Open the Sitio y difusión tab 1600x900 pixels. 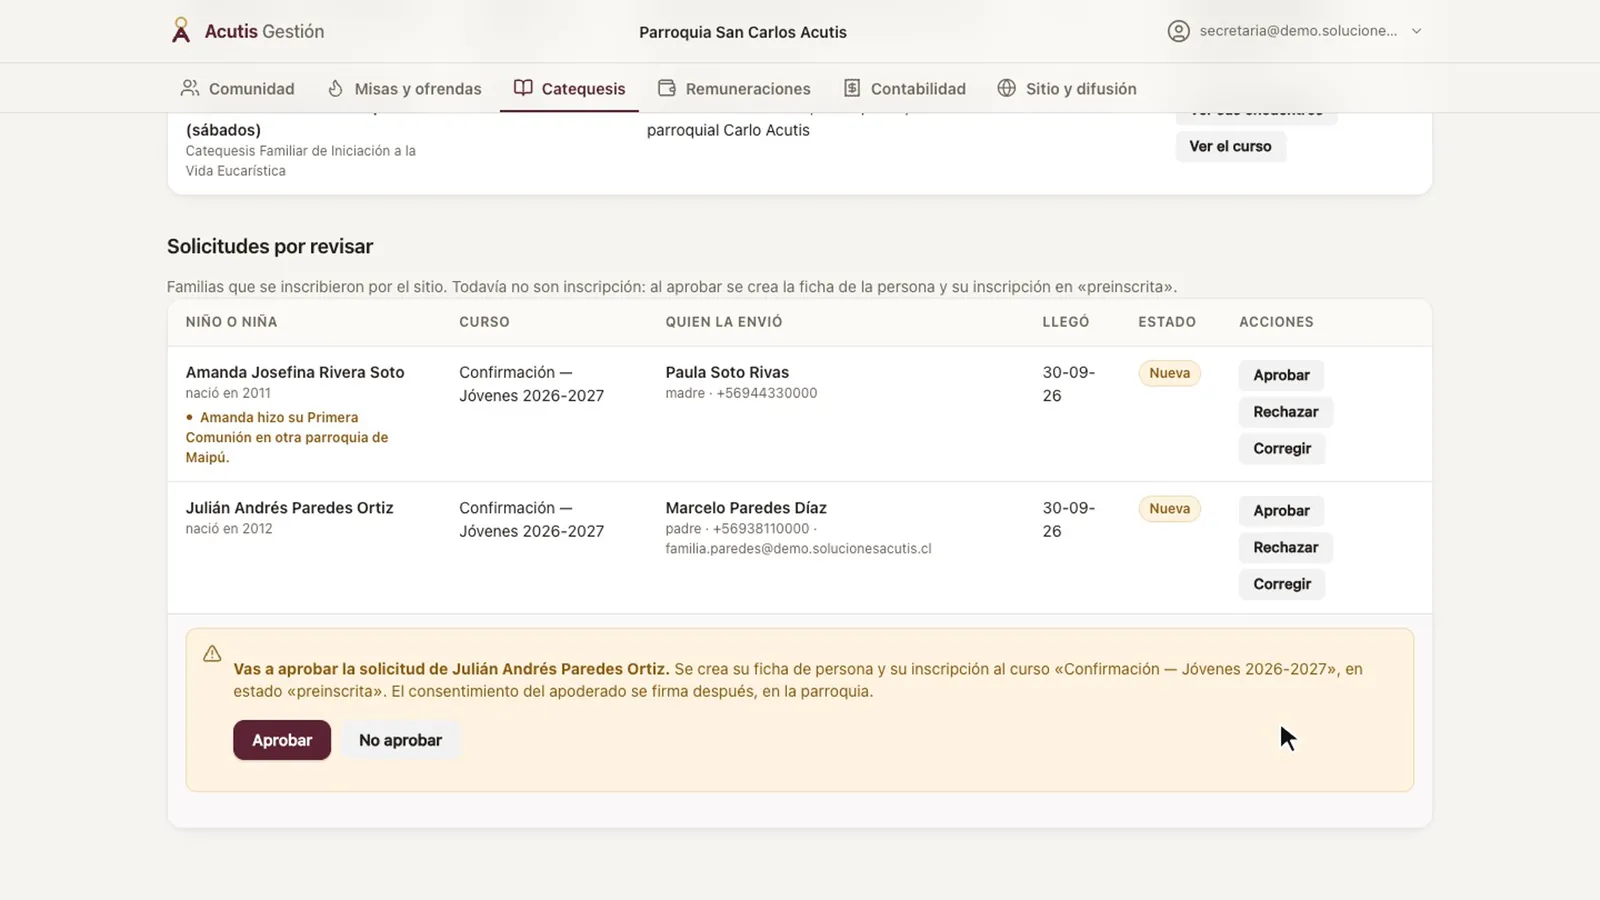(1066, 88)
